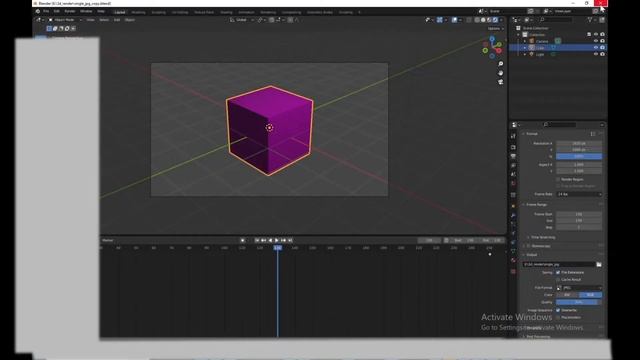Viewport: 640px width, 360px height.
Task: Enable the Placeholders checkbox
Action: pyautogui.click(x=558, y=318)
